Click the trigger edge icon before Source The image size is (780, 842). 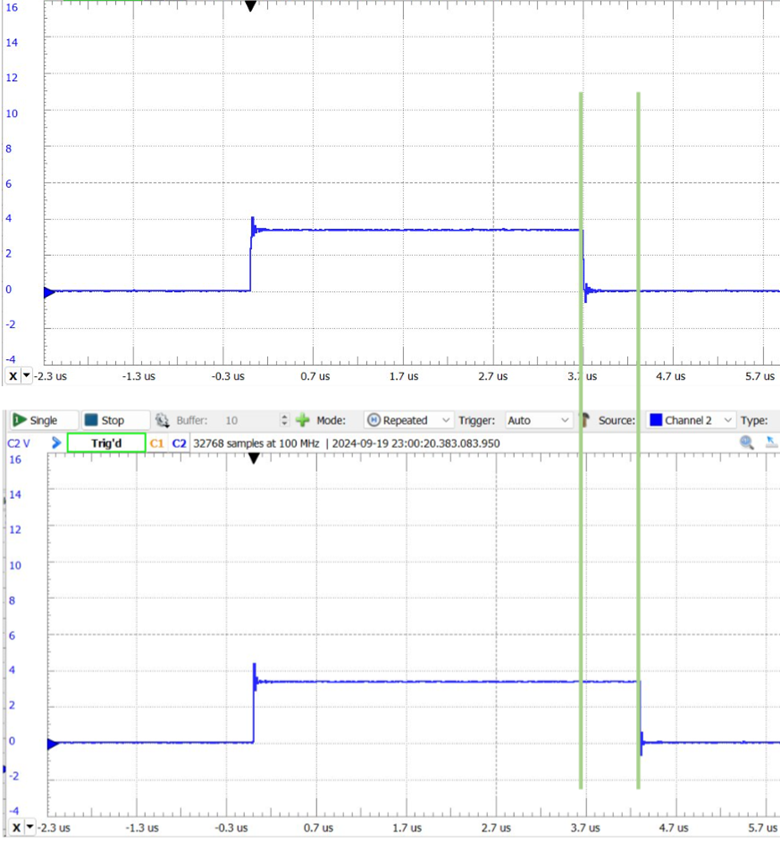pyautogui.click(x=586, y=421)
